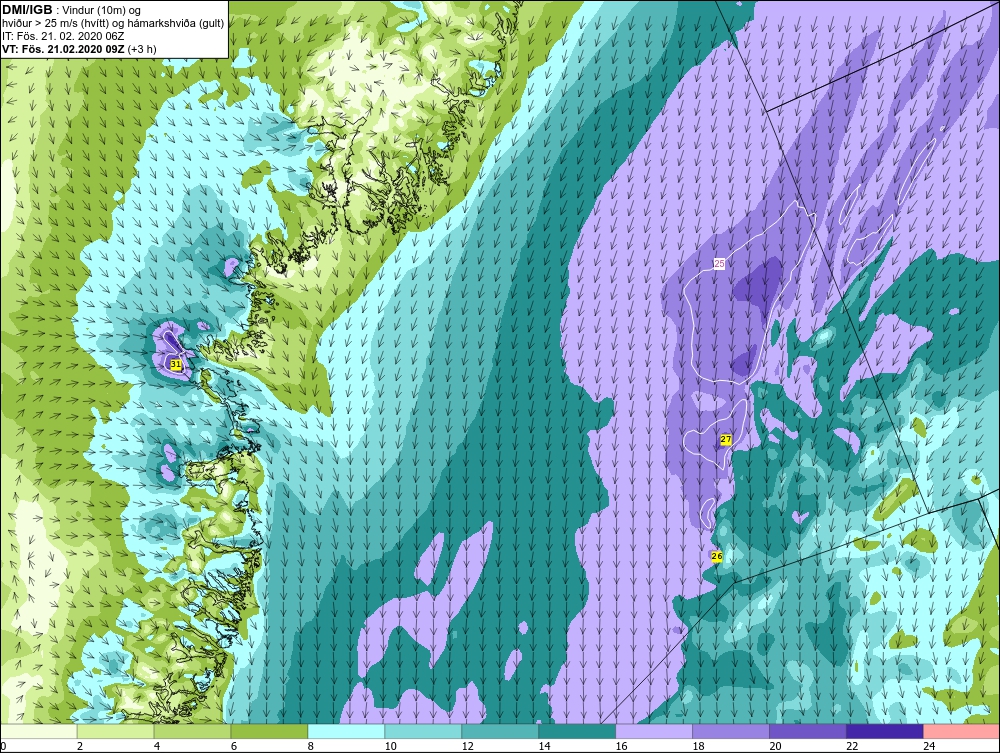
Task: Click the '(+3 h)' forecast offset text
Action: click(x=142, y=49)
